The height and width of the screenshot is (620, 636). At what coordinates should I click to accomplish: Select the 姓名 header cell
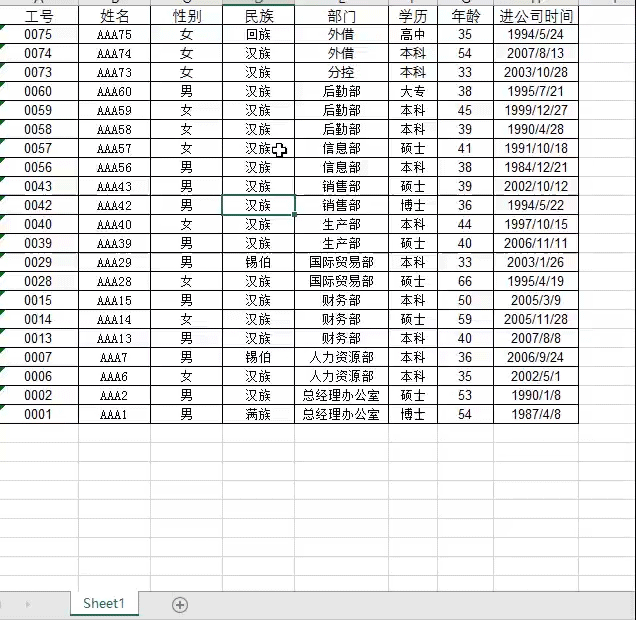[114, 16]
